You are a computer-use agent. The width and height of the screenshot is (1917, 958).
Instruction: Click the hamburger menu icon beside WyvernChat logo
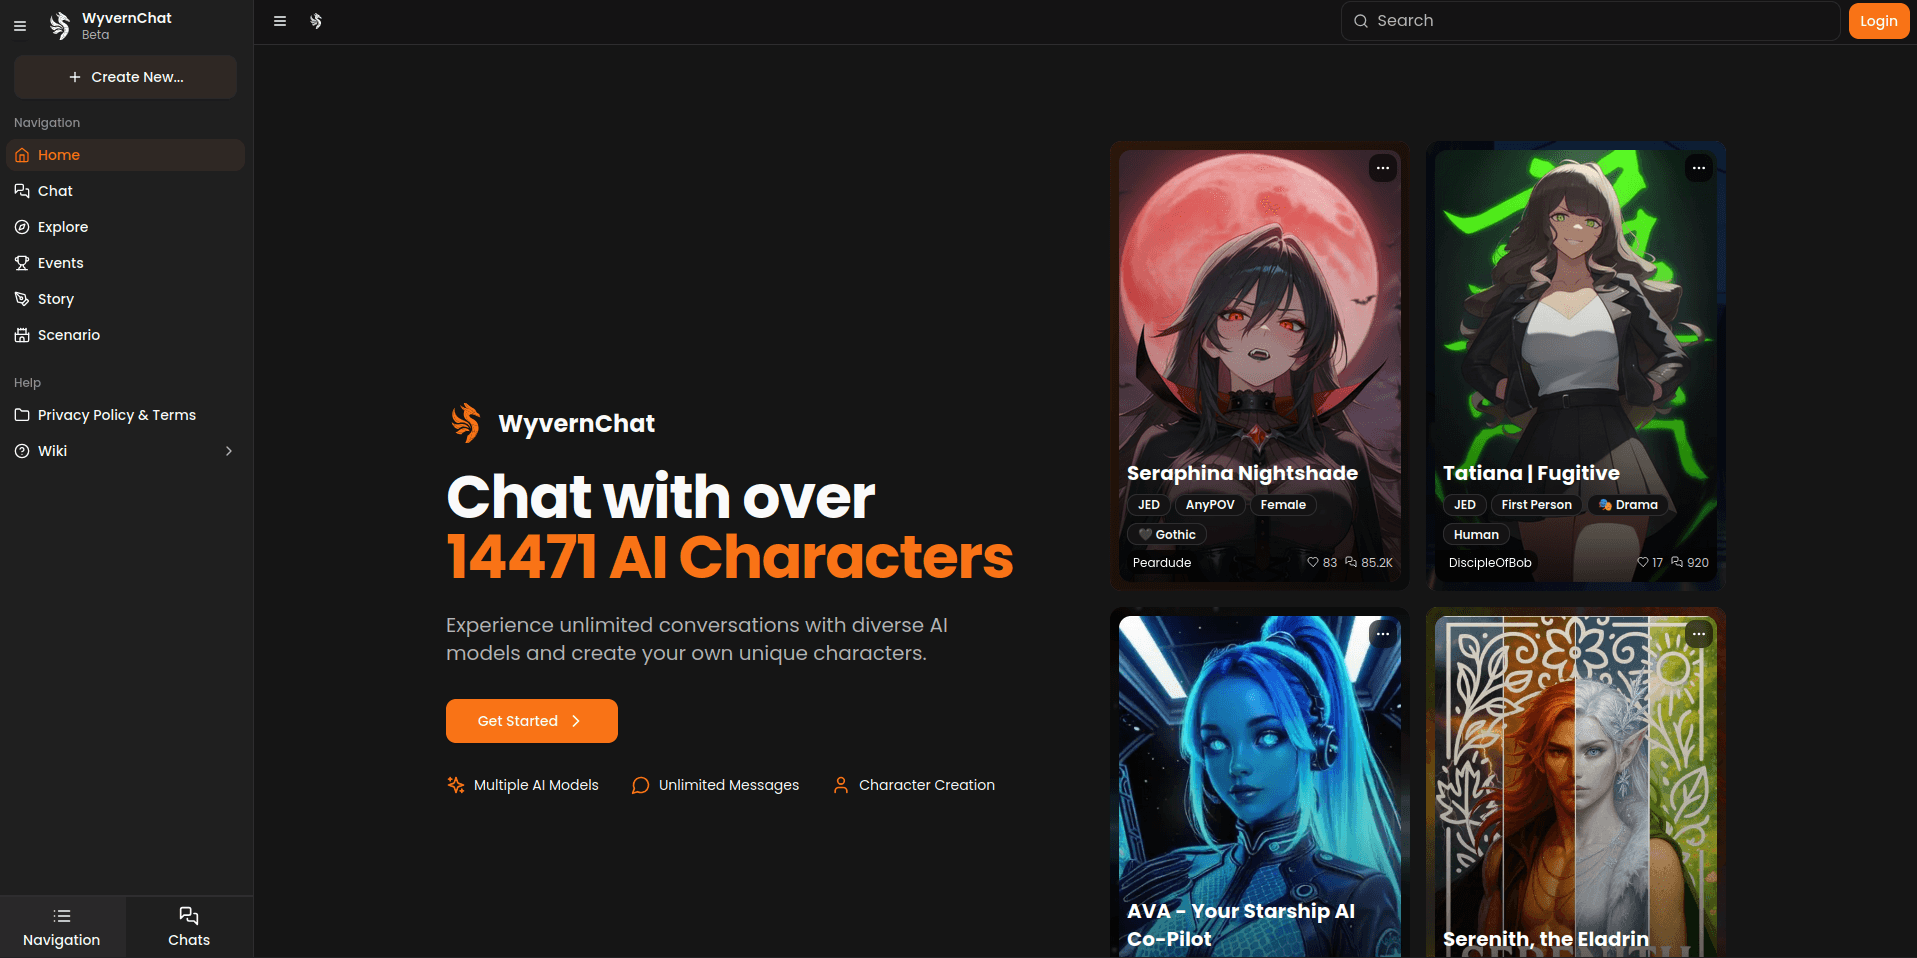click(x=20, y=26)
